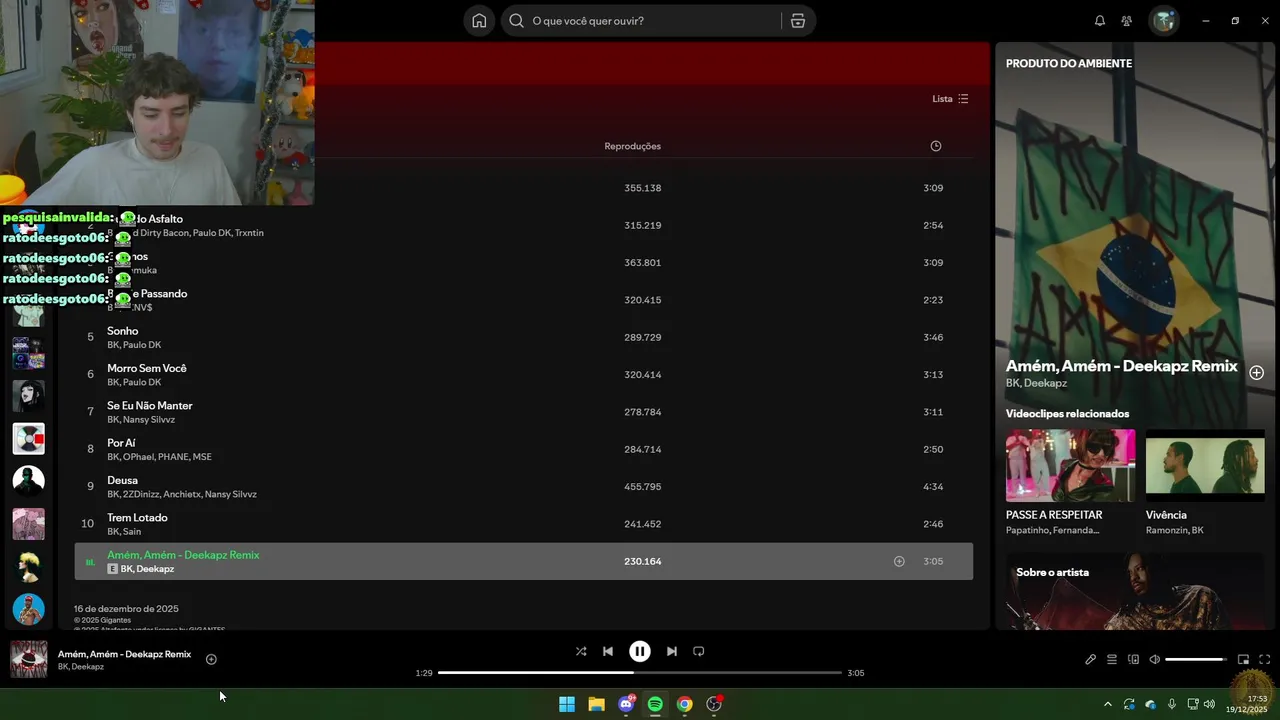The width and height of the screenshot is (1280, 720).
Task: Toggle repeat mode
Action: [x=699, y=651]
